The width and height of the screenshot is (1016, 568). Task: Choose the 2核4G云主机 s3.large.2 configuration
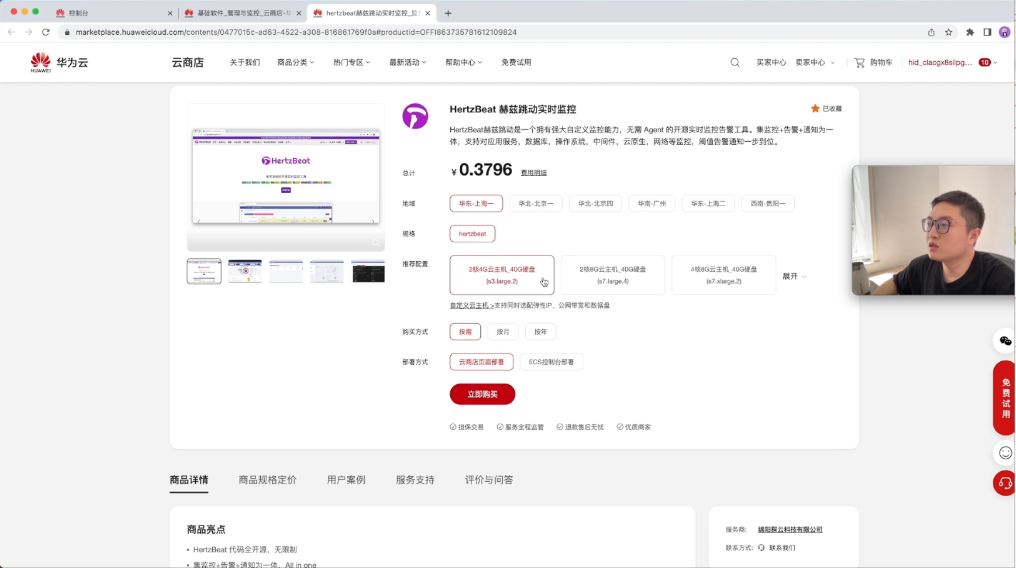click(502, 275)
